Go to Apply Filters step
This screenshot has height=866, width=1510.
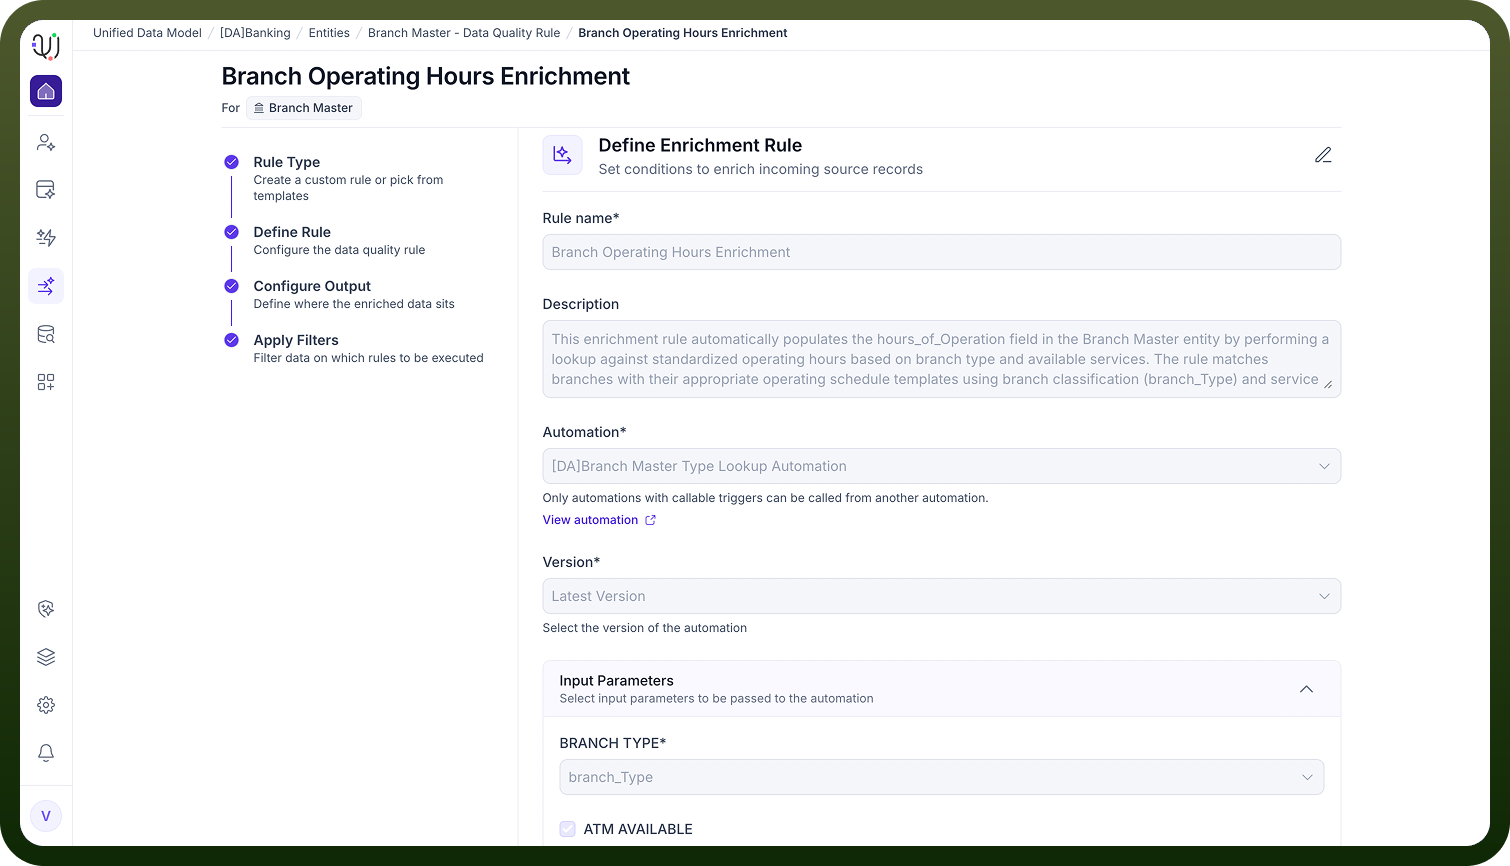point(296,340)
